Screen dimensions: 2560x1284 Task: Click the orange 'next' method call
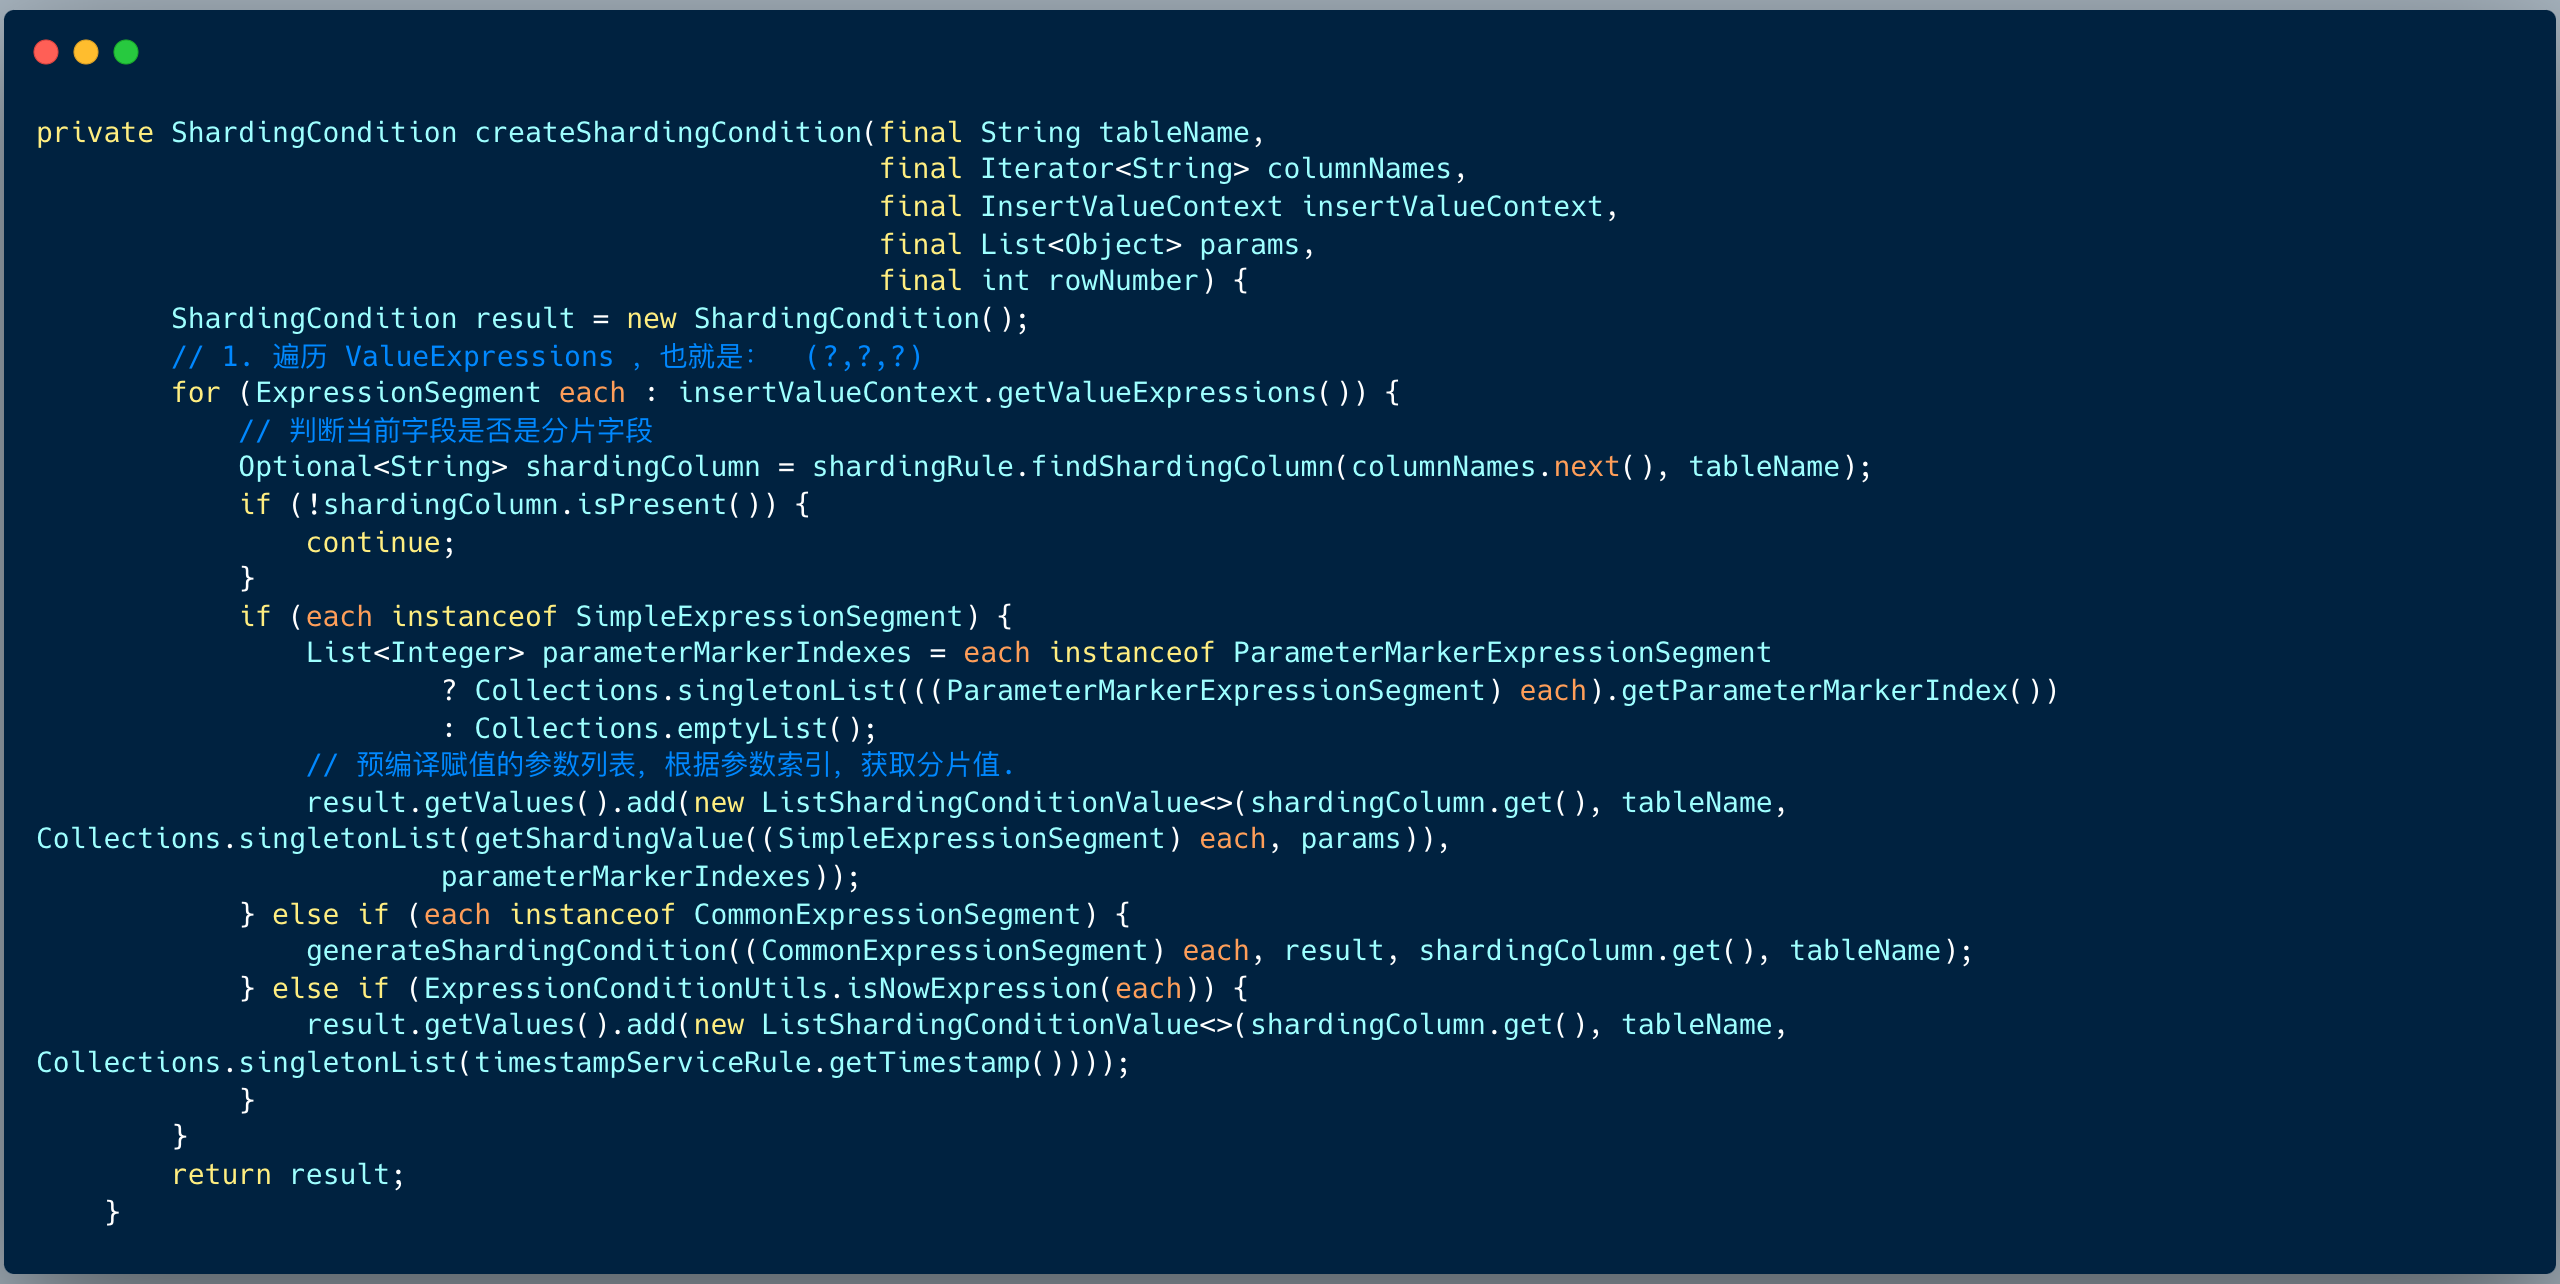click(1586, 467)
